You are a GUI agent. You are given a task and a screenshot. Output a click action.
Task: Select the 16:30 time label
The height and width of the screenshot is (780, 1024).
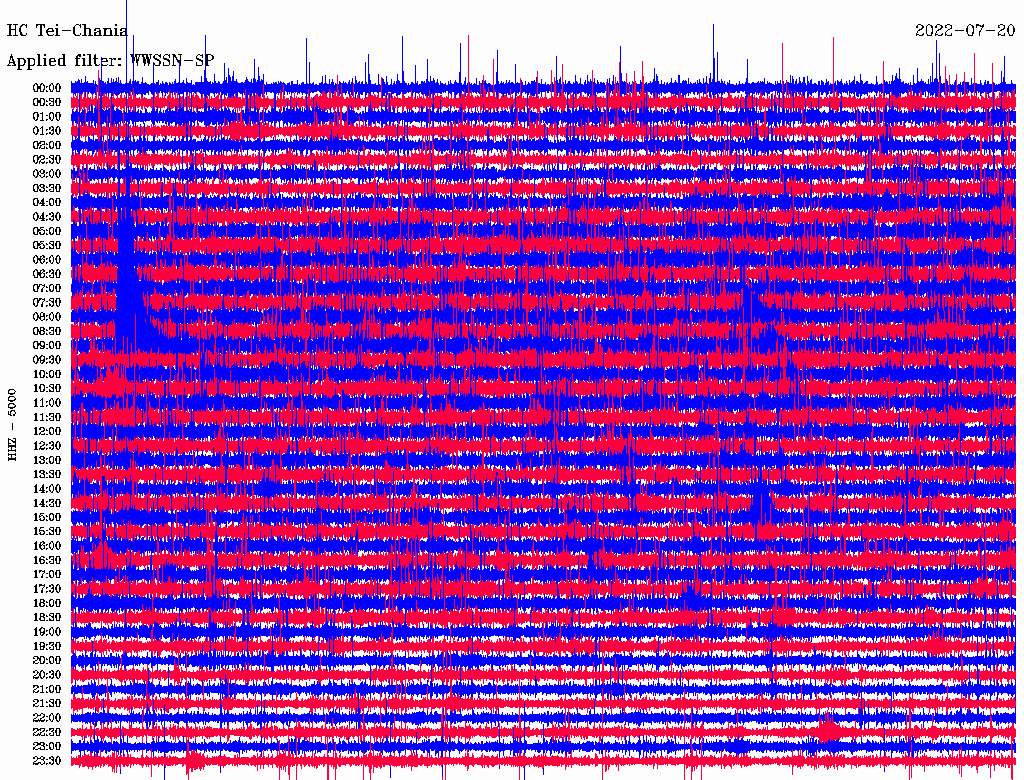tap(46, 561)
